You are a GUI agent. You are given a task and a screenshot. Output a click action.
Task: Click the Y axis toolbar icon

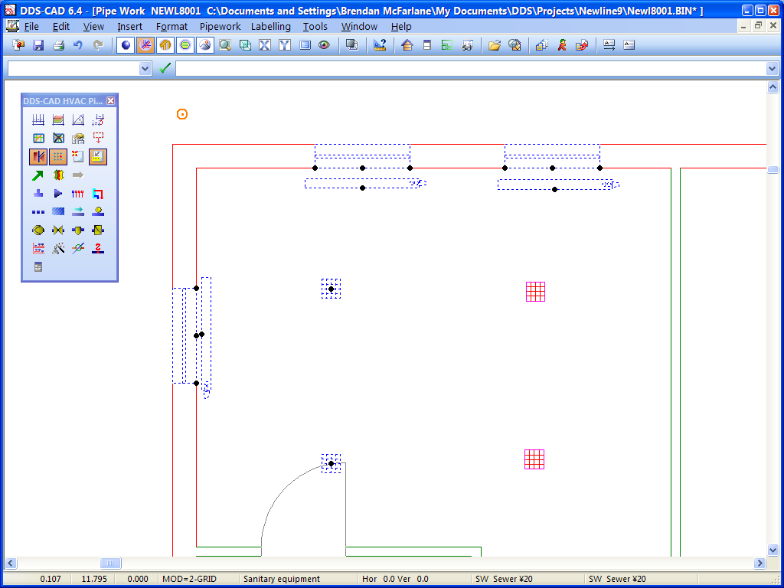coord(284,46)
